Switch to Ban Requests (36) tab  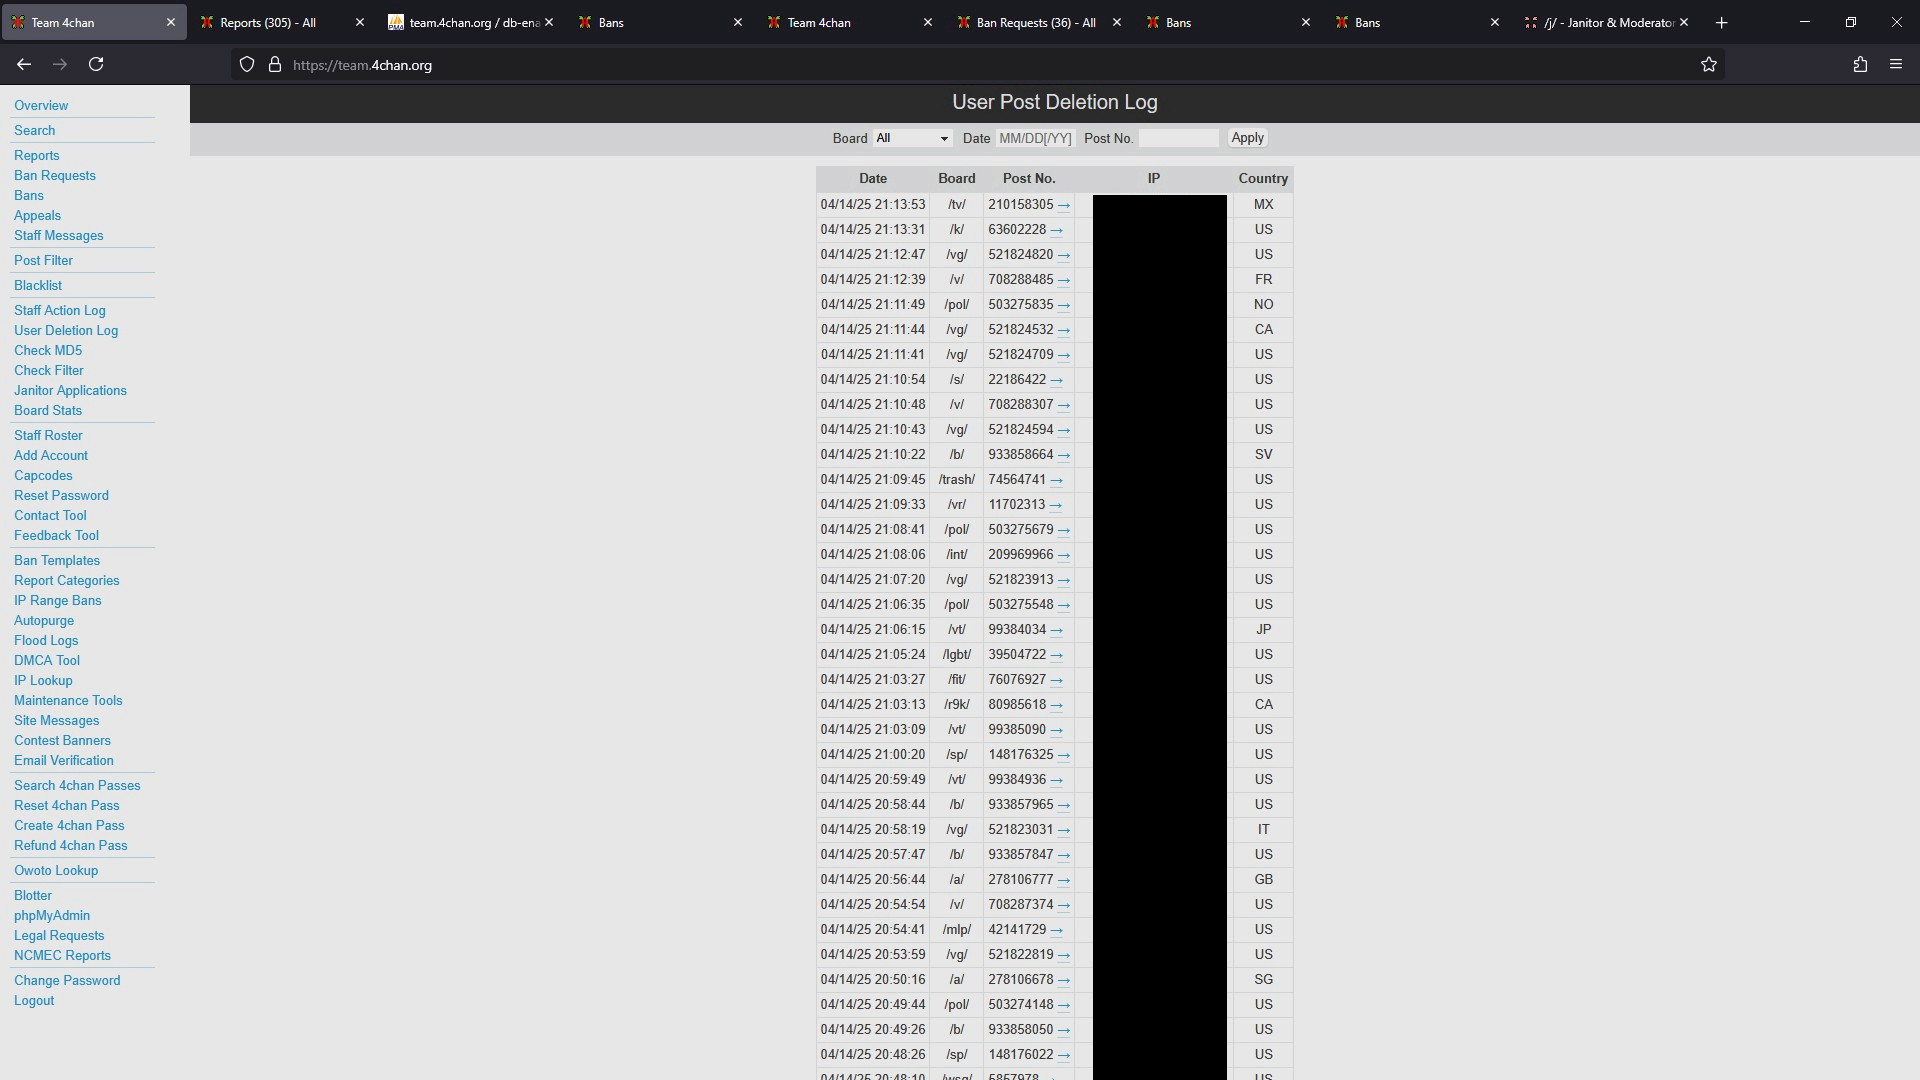pos(1036,22)
